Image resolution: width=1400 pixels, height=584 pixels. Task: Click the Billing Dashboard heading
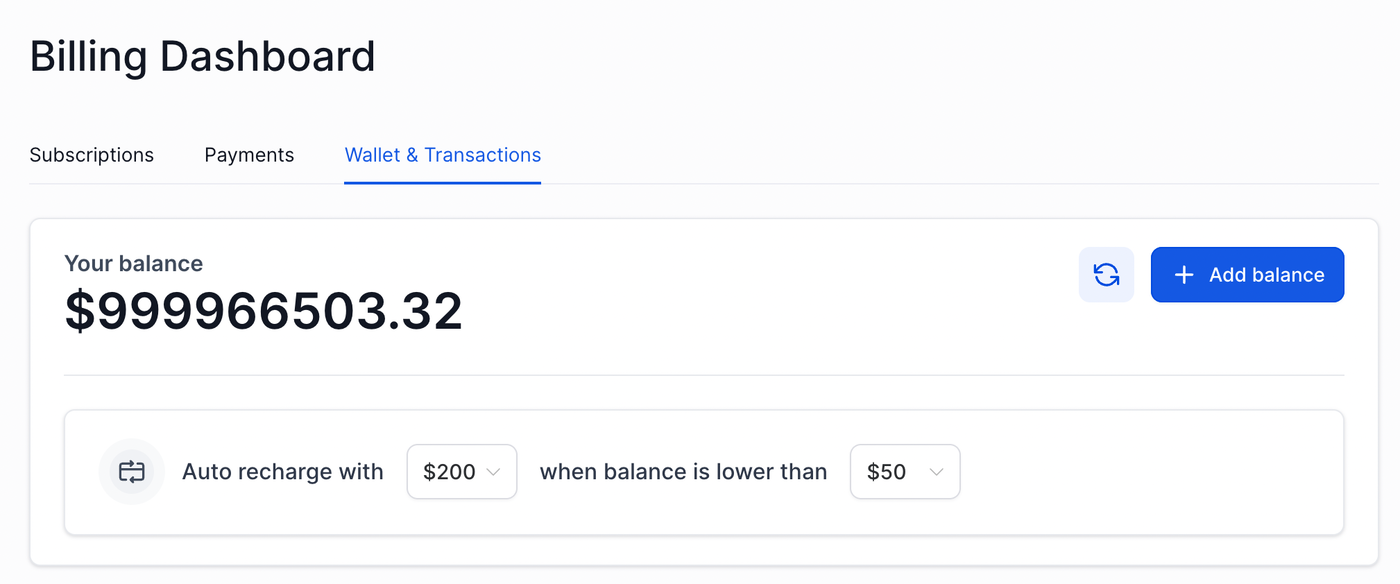(x=202, y=57)
